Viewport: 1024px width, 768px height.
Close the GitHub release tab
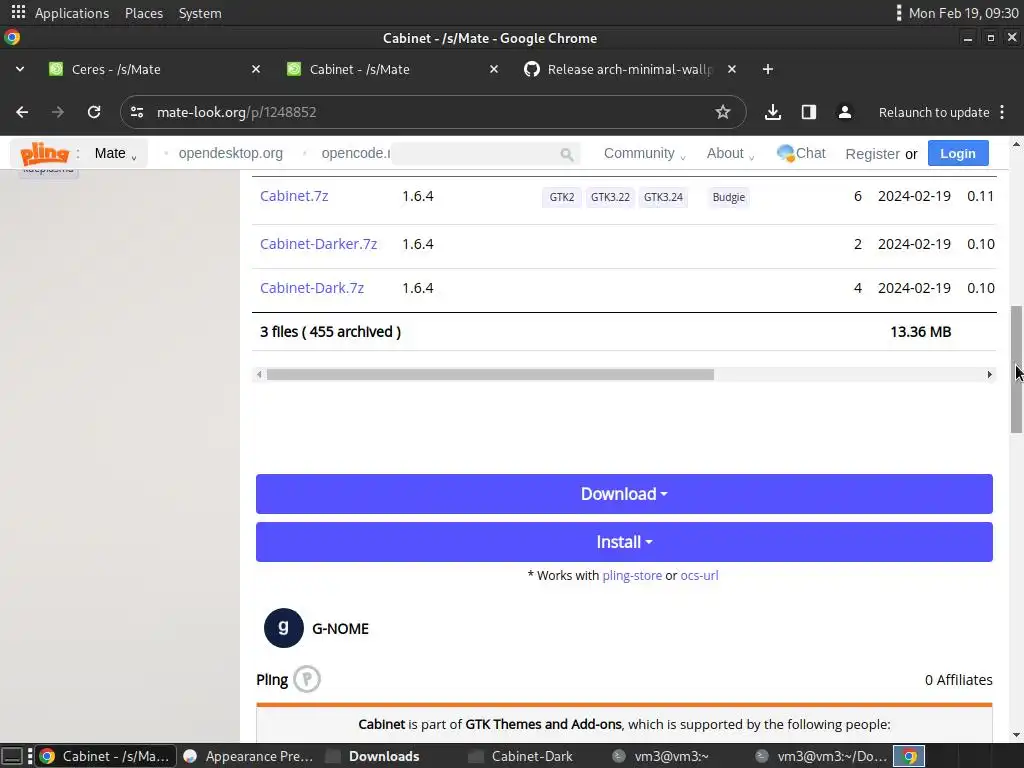[x=731, y=69]
